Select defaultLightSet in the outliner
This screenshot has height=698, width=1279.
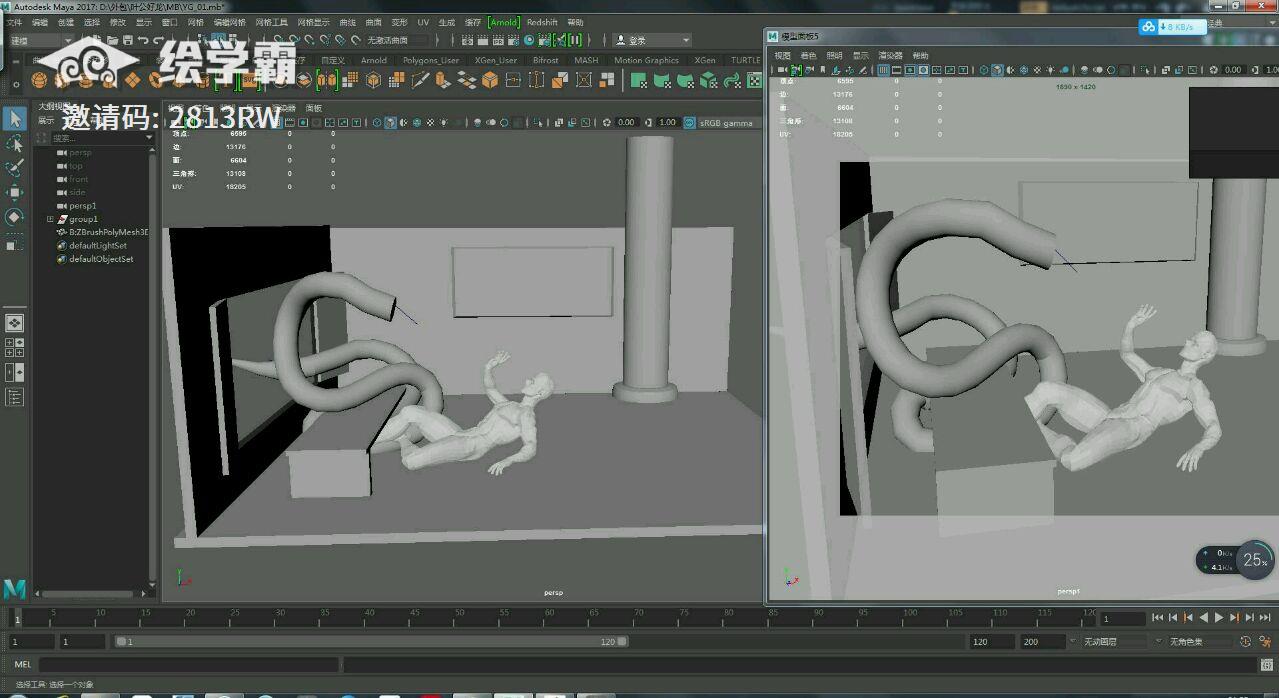click(x=98, y=245)
